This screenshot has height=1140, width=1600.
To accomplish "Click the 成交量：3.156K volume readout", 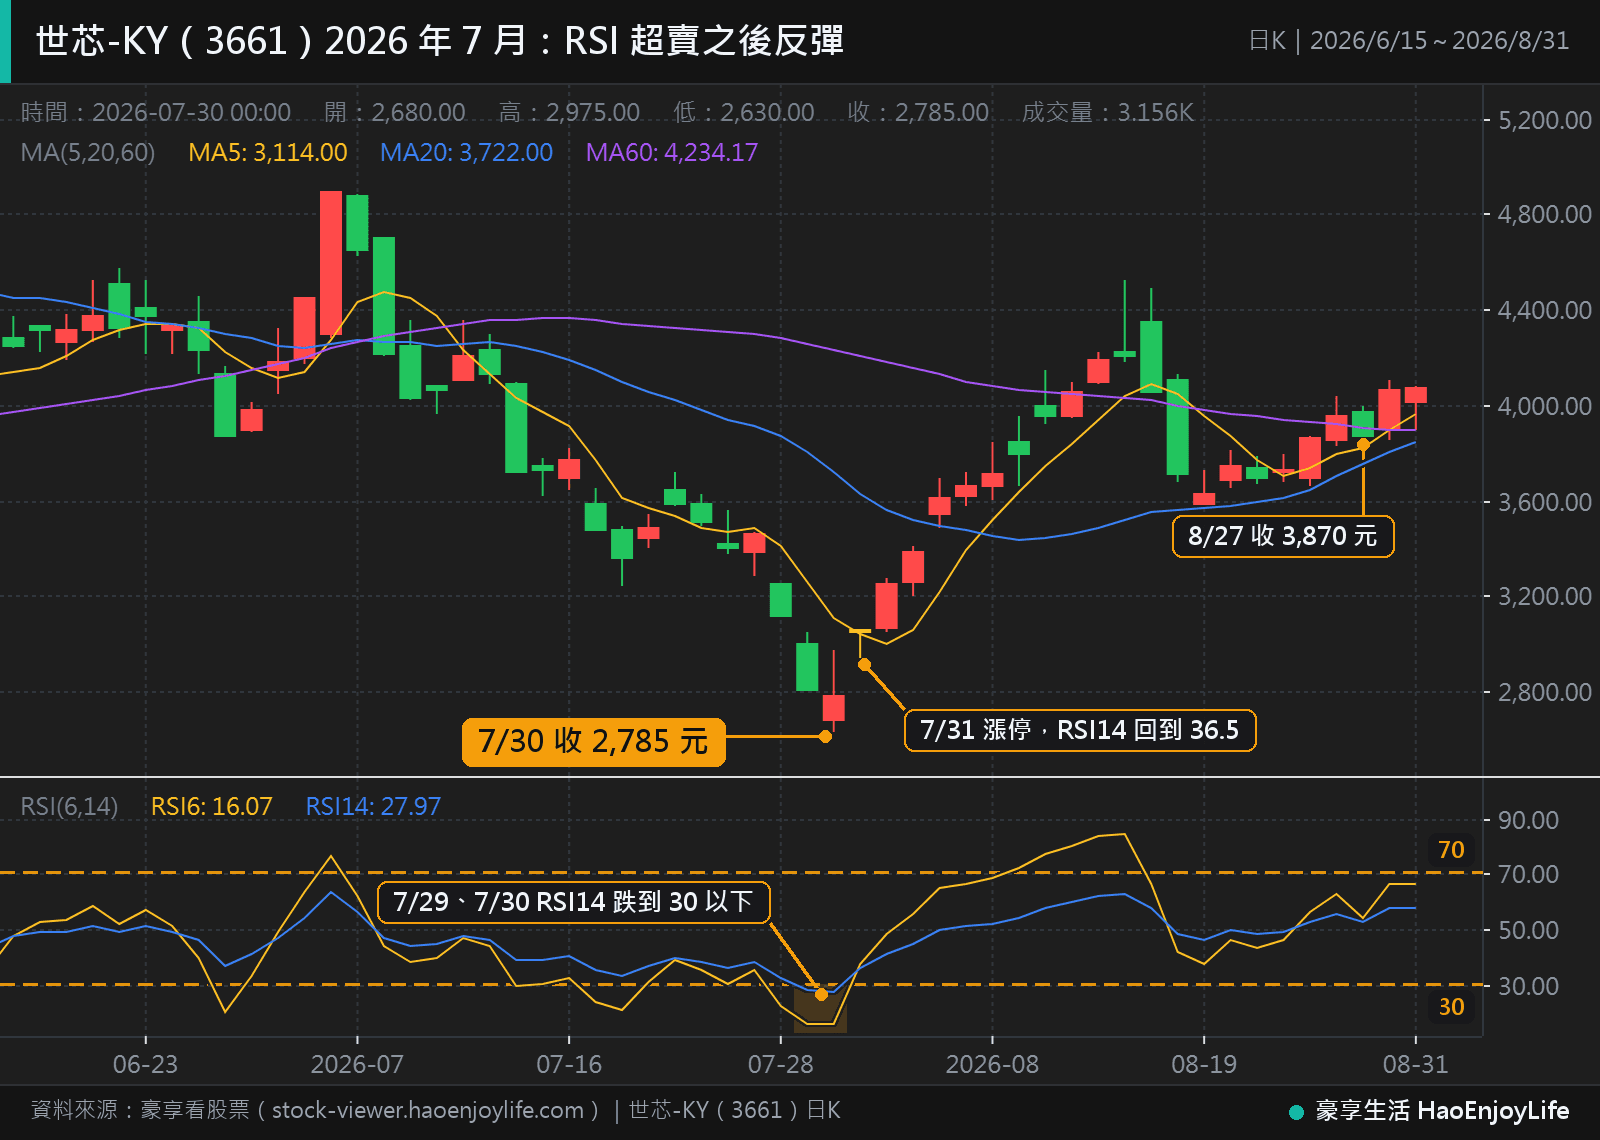I will (1108, 112).
